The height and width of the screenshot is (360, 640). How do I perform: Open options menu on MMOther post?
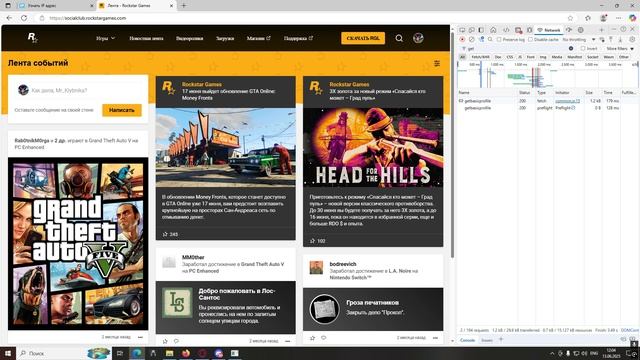click(288, 341)
